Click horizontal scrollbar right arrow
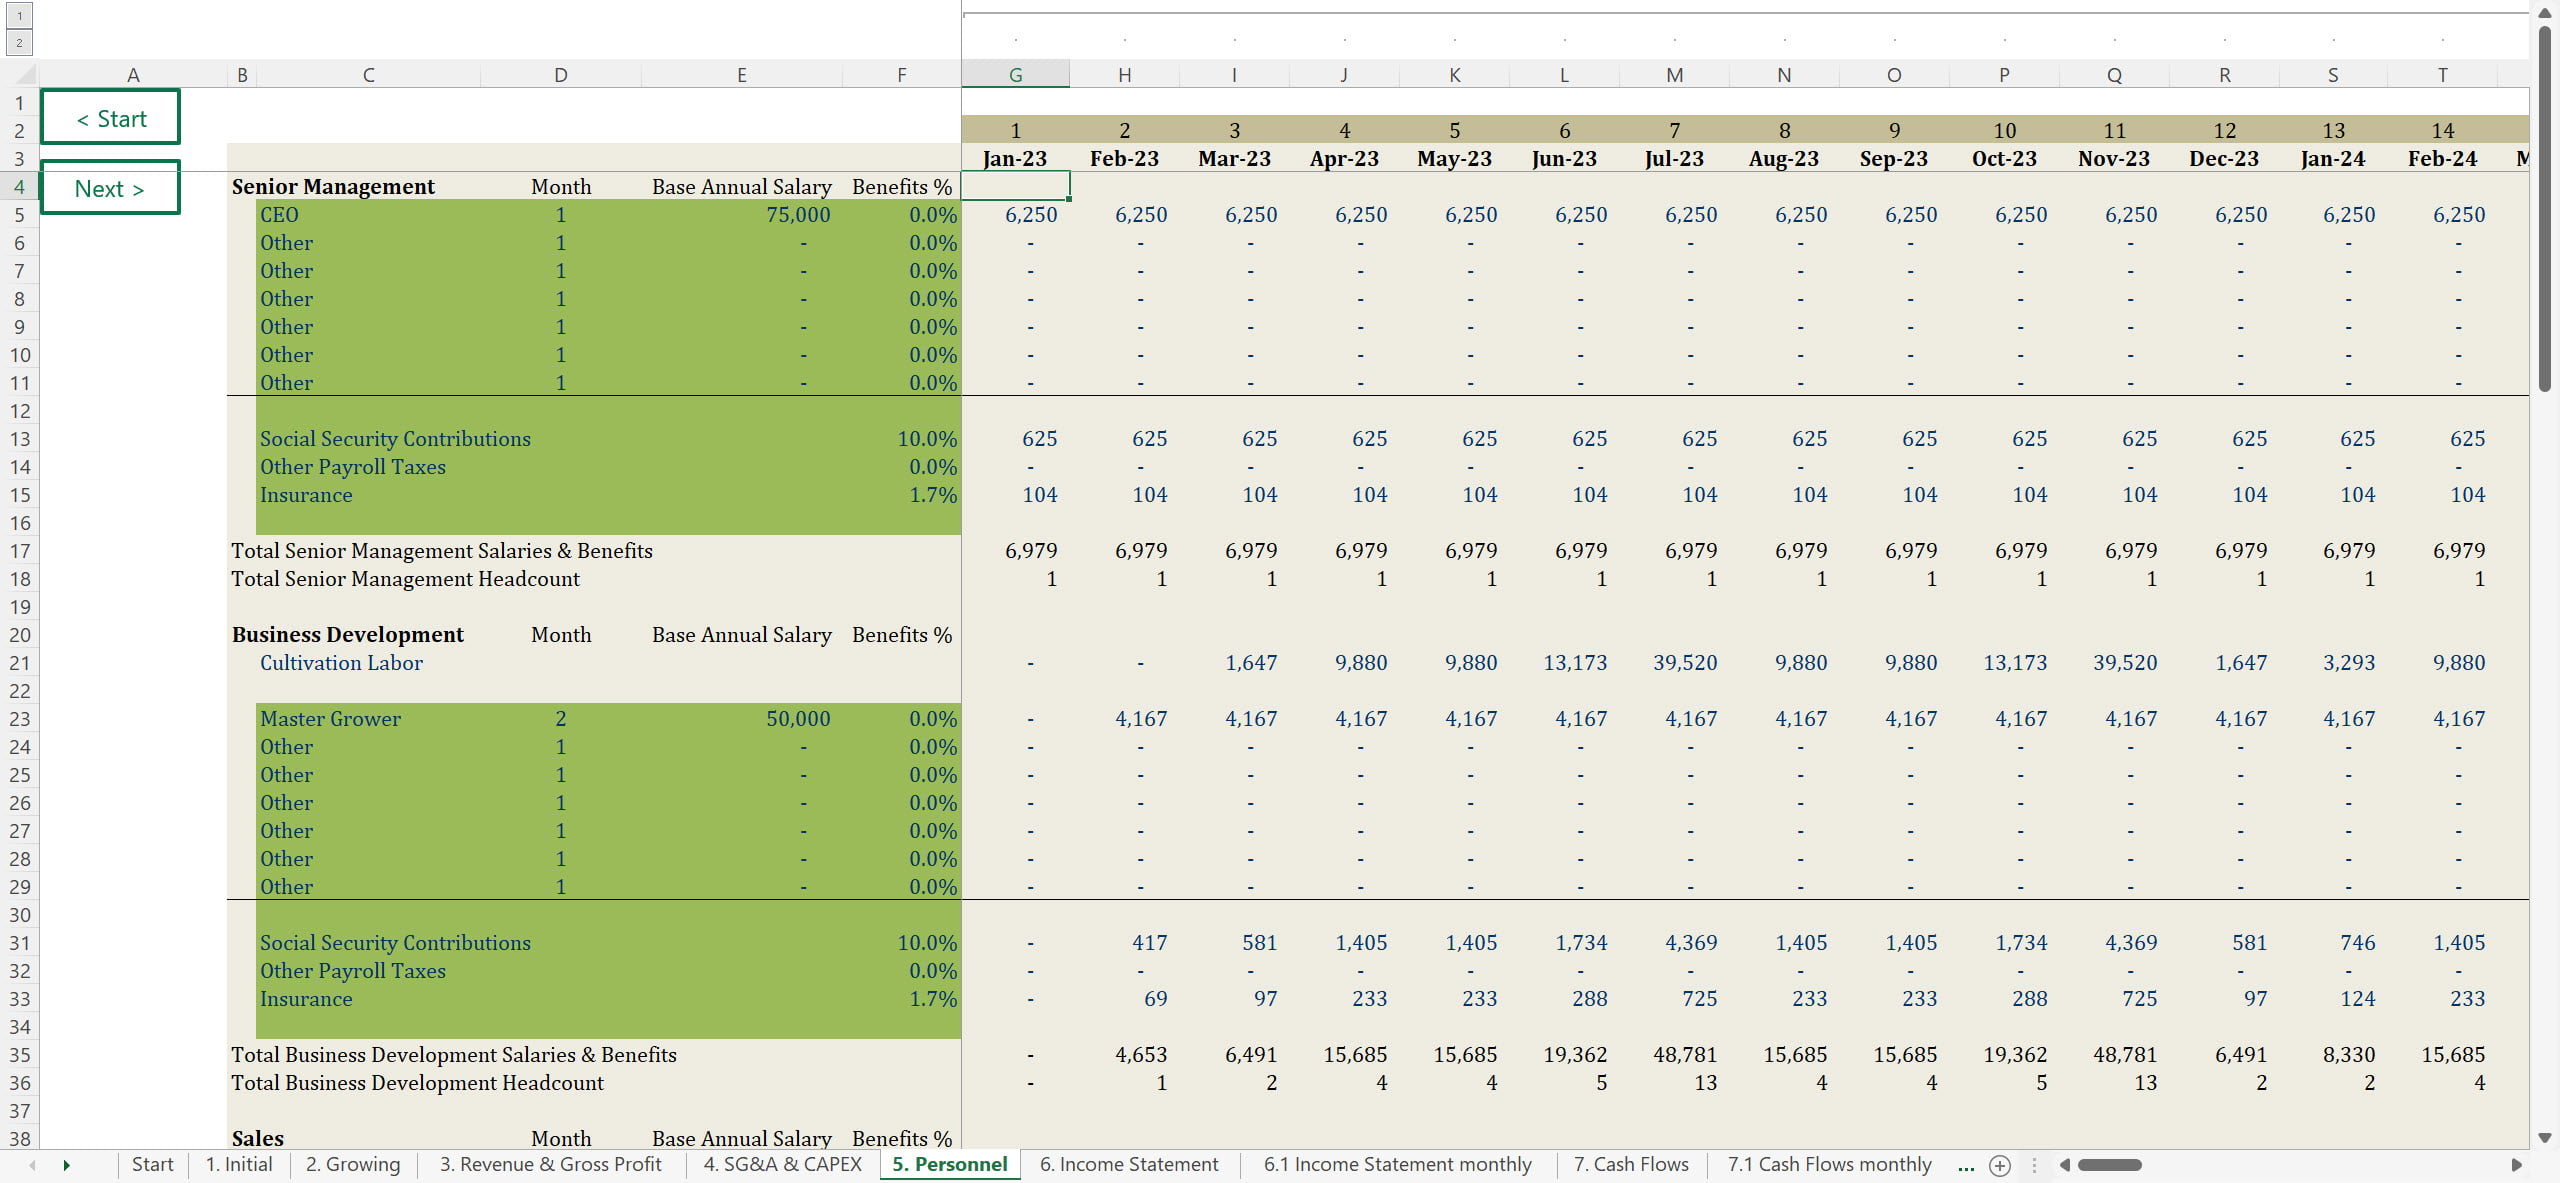This screenshot has width=2560, height=1183. pos(2516,1165)
